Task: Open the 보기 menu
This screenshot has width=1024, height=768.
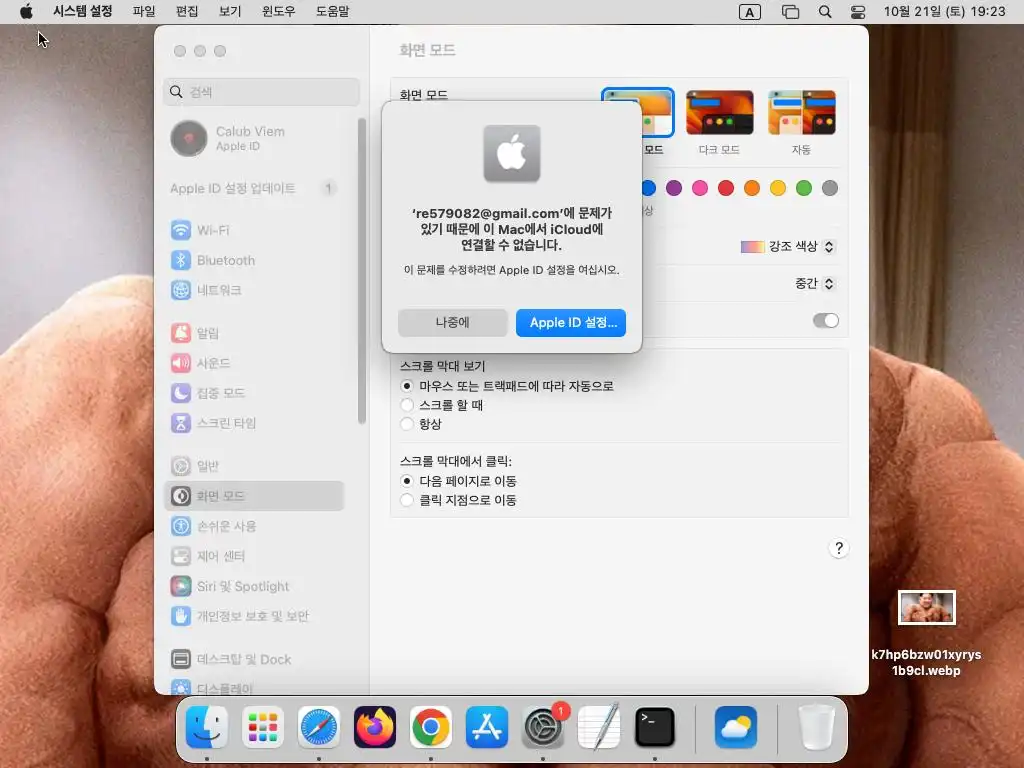Action: click(x=230, y=11)
